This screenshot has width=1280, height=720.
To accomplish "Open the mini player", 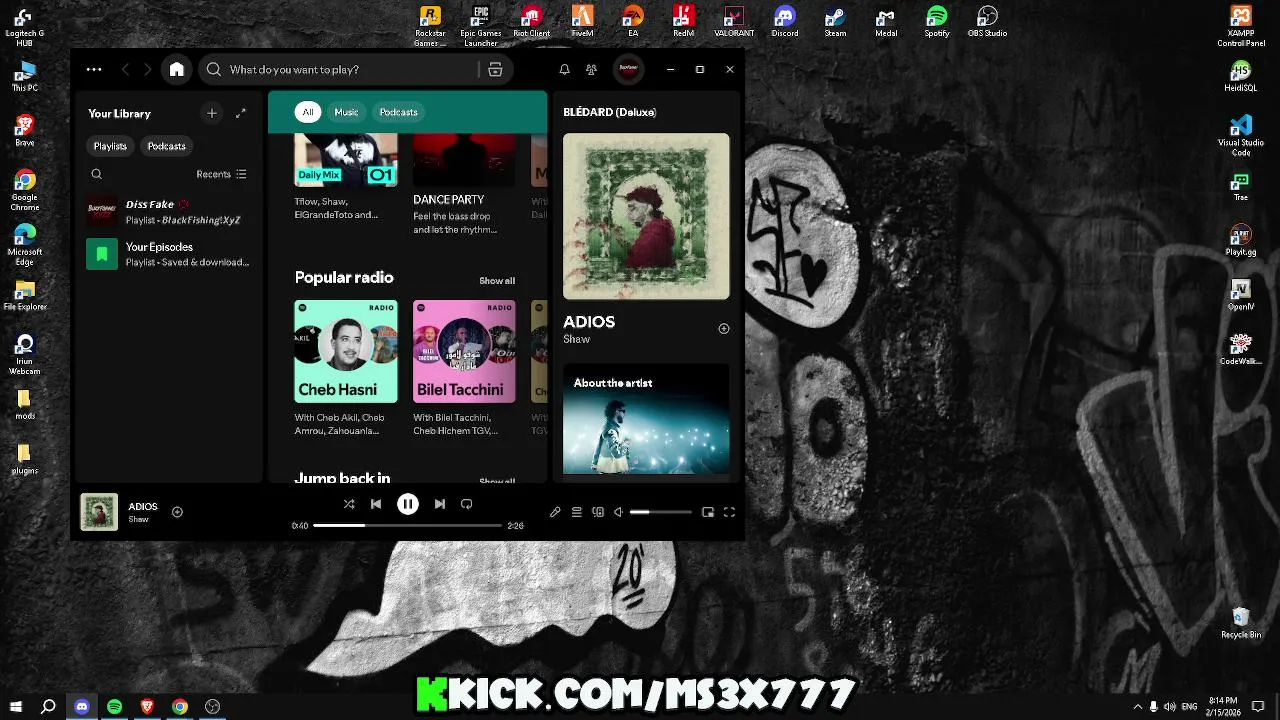I will coord(708,512).
